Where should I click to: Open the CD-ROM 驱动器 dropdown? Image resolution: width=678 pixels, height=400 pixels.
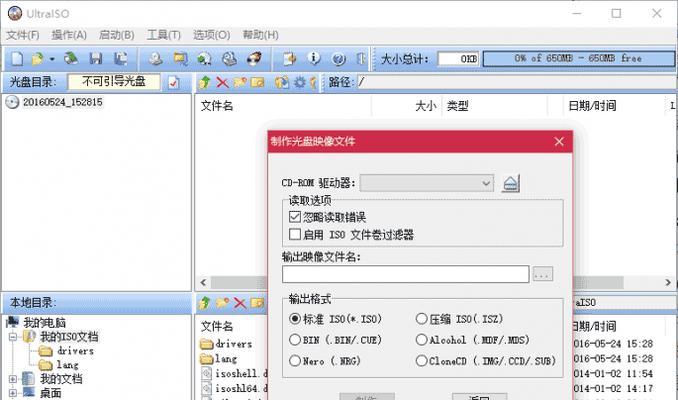click(x=427, y=183)
